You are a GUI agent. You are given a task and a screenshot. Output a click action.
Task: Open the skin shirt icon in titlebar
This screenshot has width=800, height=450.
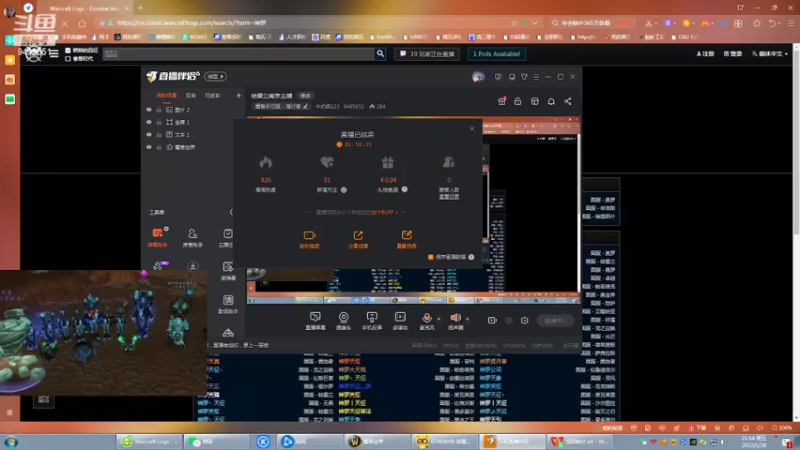click(x=524, y=77)
